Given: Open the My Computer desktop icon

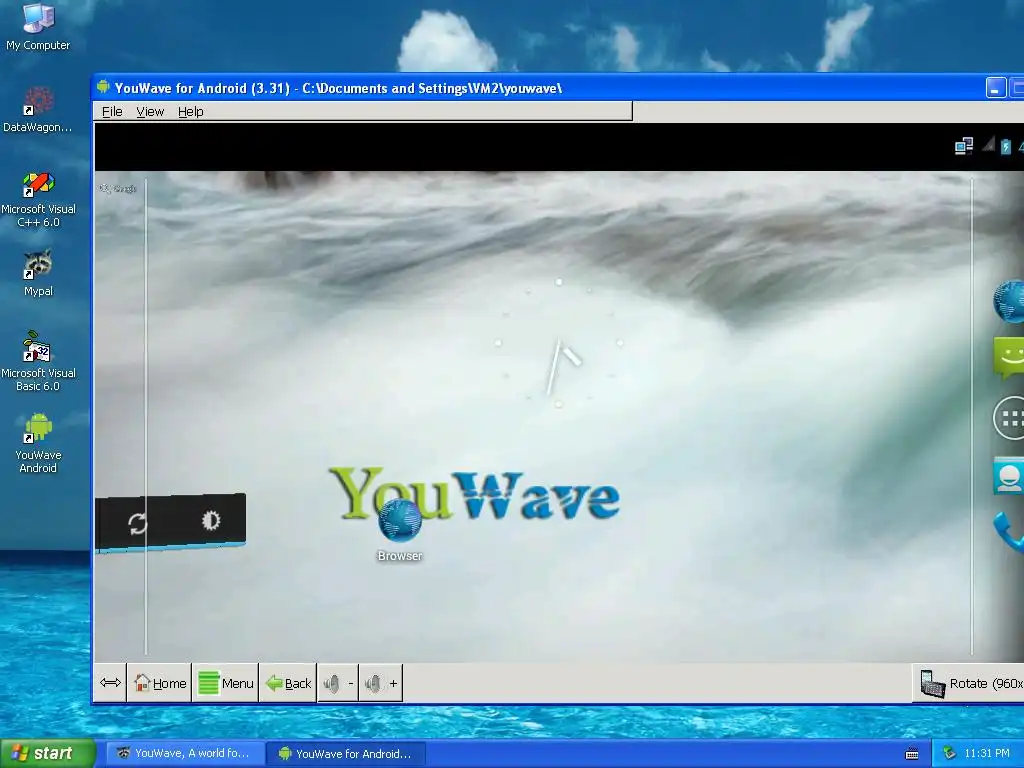Looking at the screenshot, I should click(x=38, y=26).
